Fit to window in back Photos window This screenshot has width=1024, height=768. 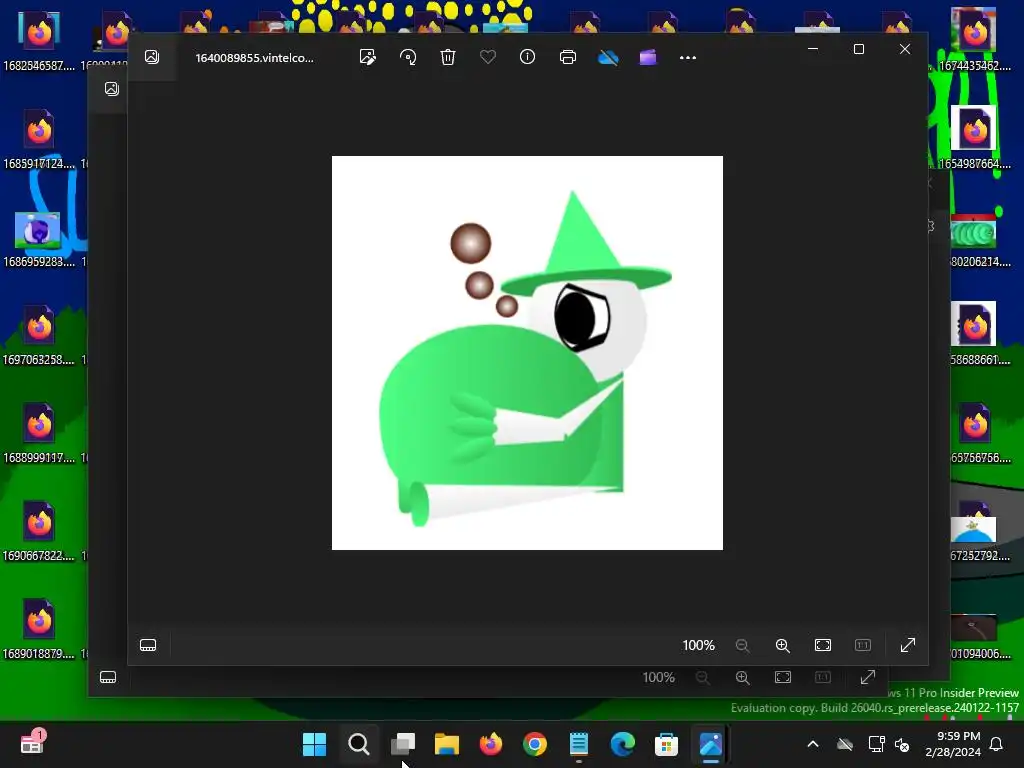click(x=783, y=677)
